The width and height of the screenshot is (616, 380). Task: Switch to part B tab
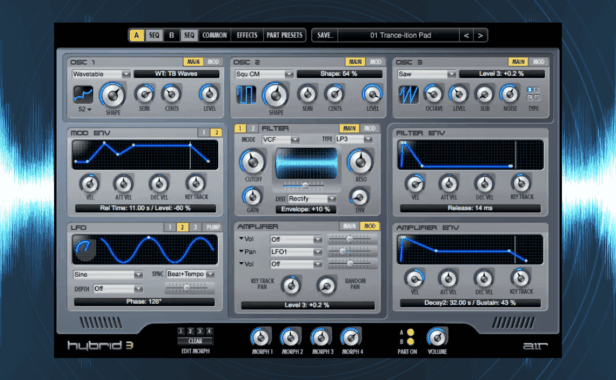(x=171, y=35)
